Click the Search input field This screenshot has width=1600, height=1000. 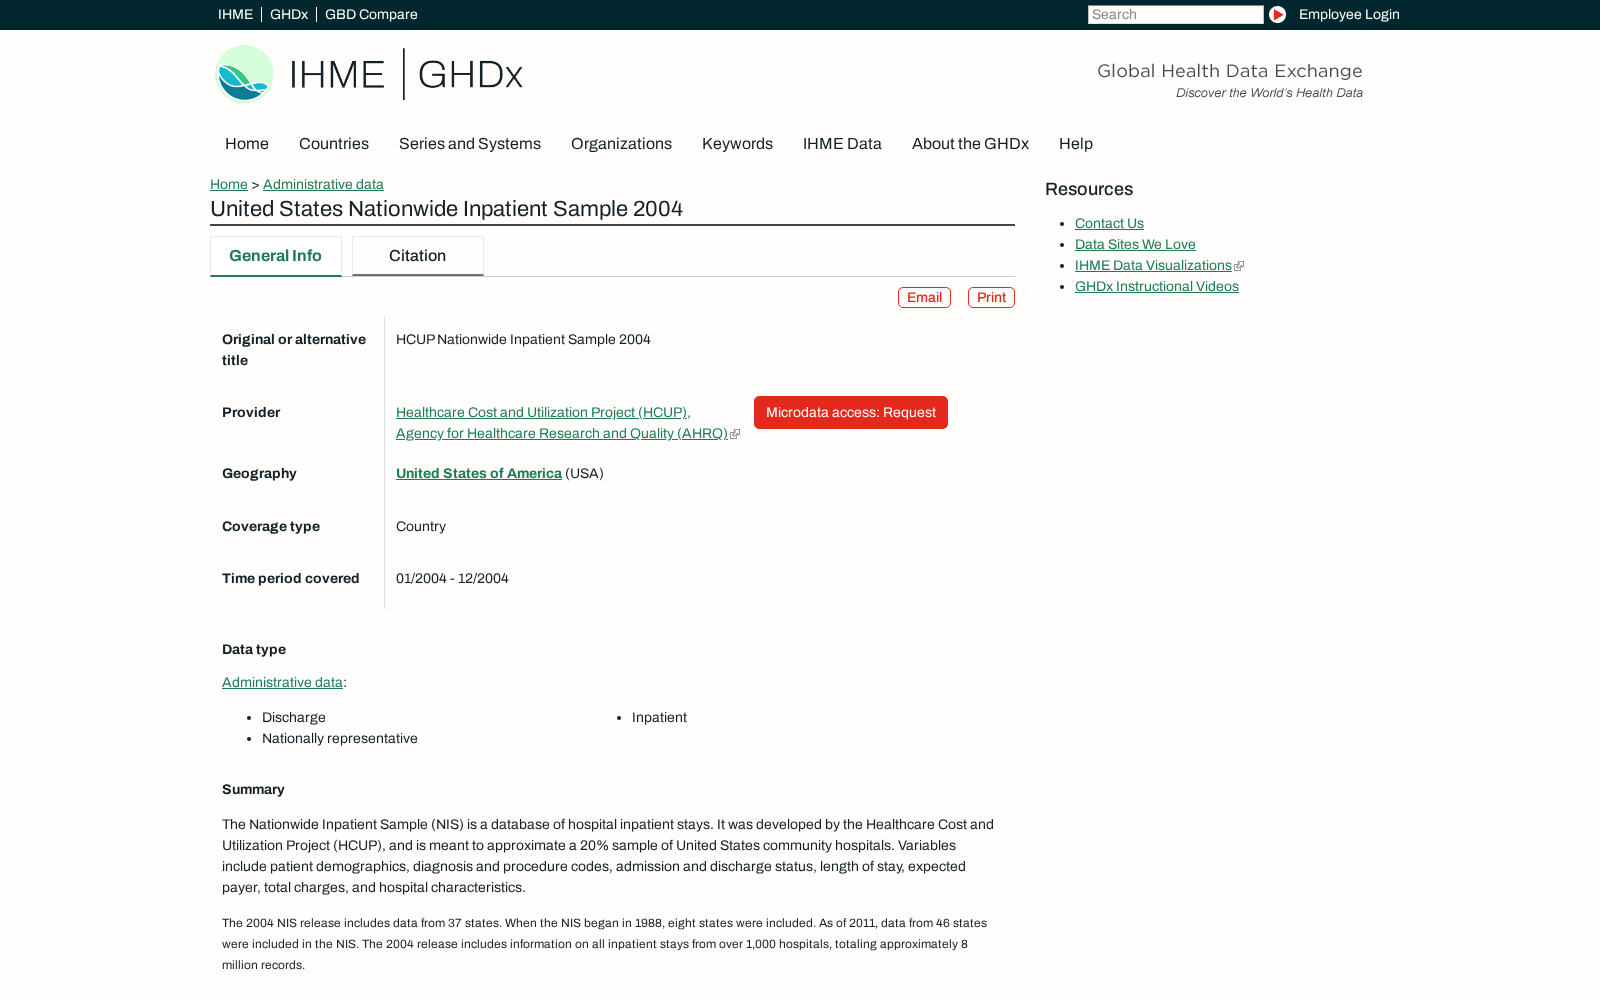pos(1175,14)
